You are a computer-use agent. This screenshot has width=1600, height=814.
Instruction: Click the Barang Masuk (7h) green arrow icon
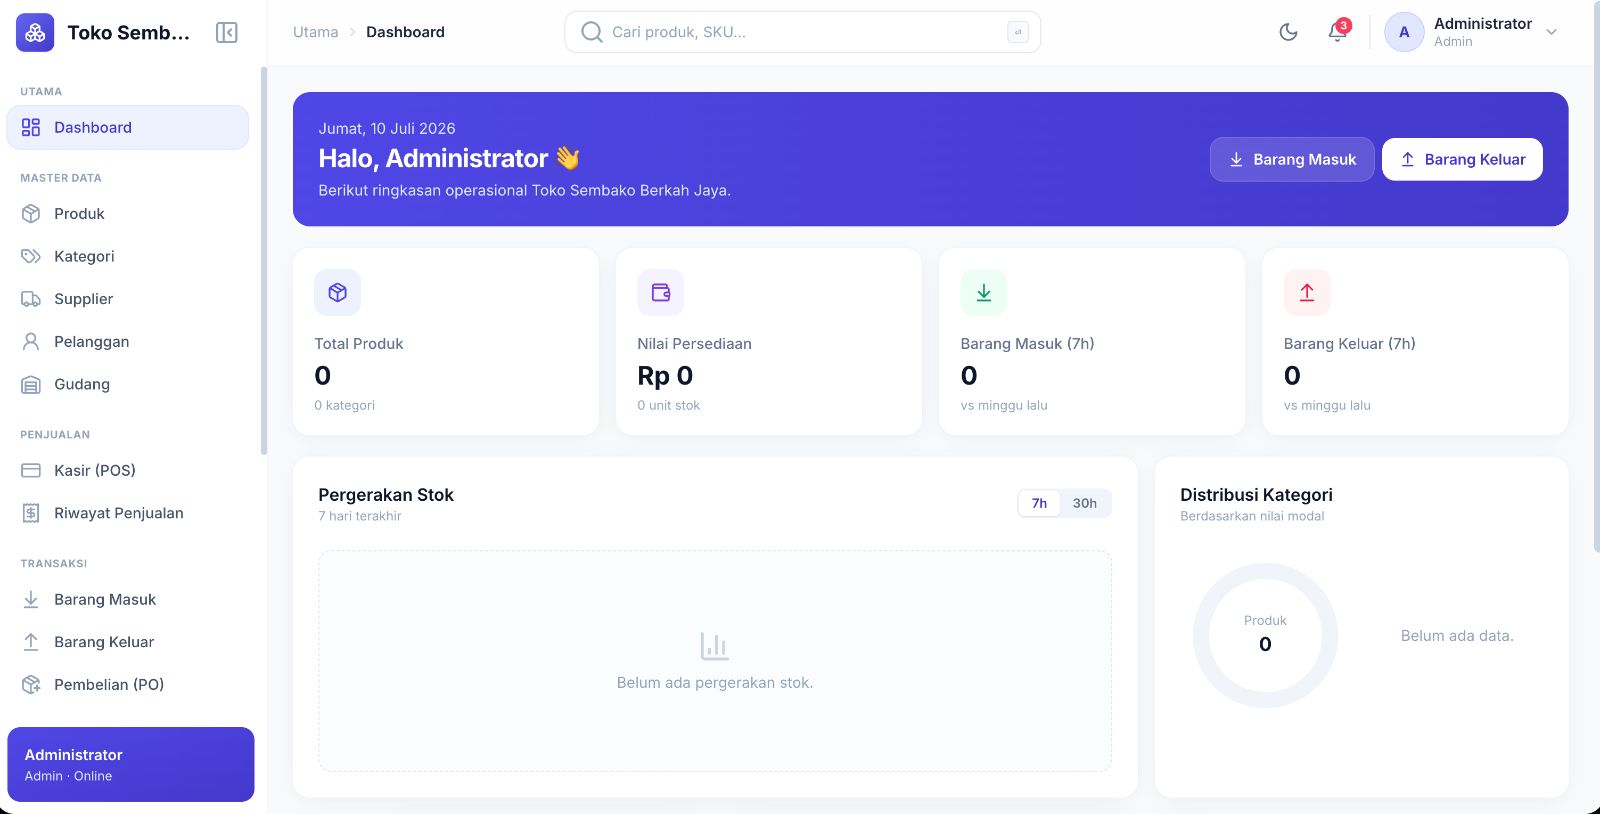pos(983,292)
